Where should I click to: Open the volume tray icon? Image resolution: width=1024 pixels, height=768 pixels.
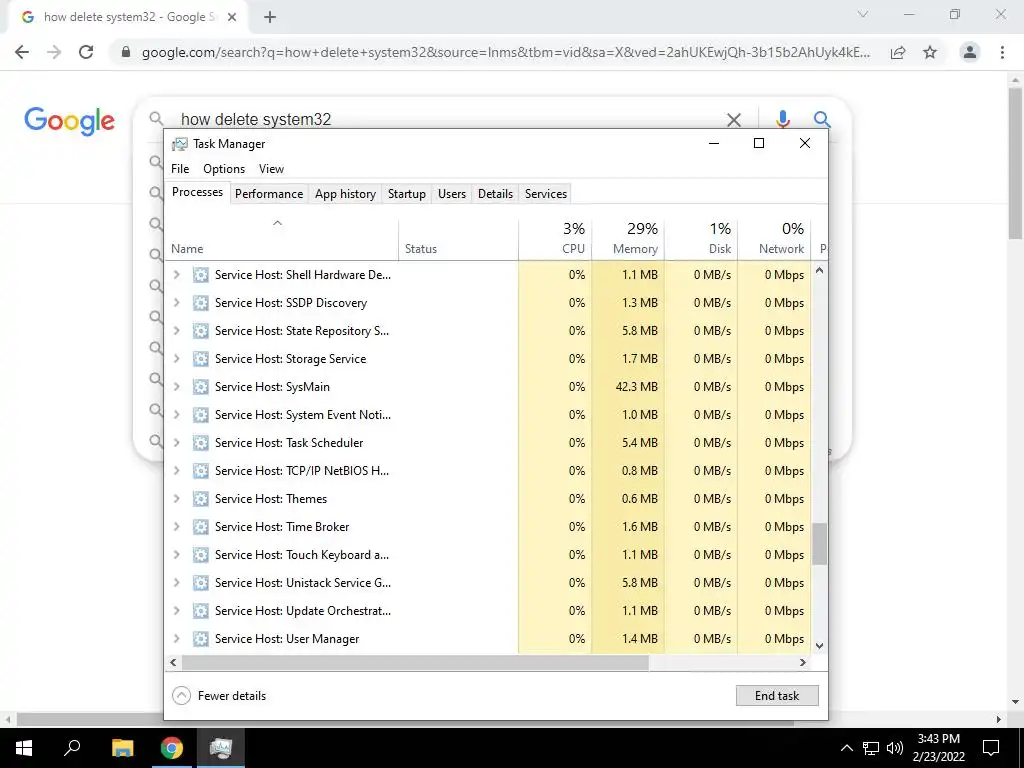(895, 748)
